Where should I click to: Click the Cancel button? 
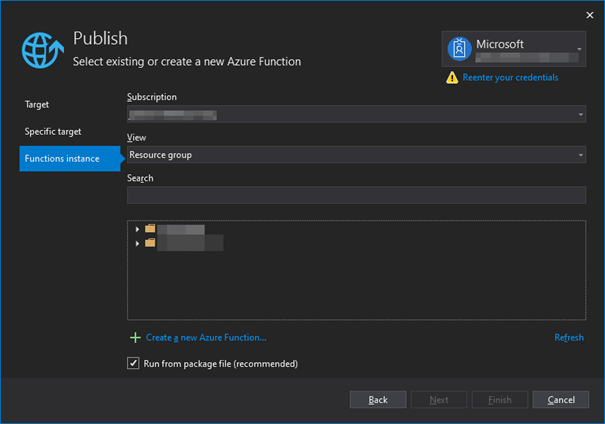click(561, 400)
